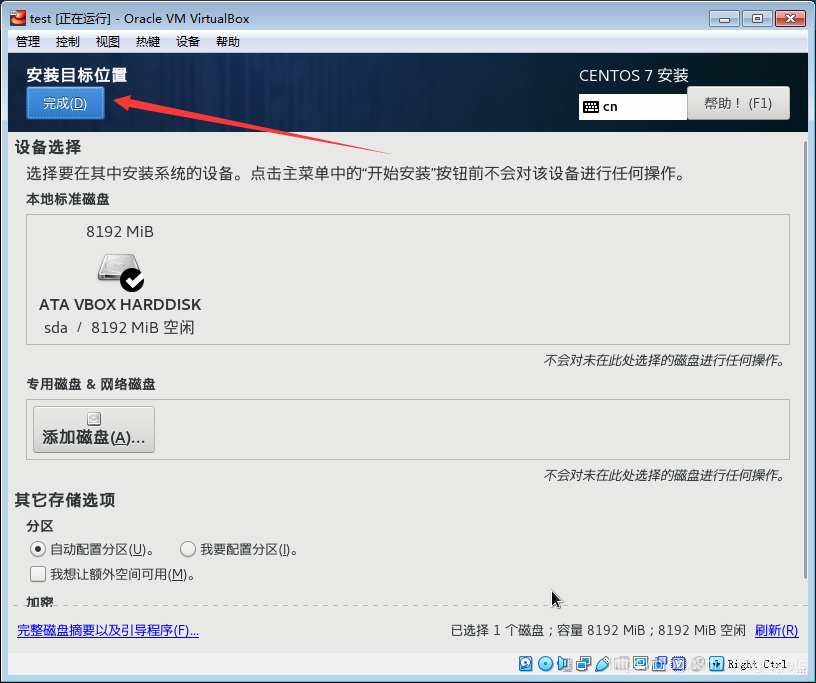Click the 帮助！(F1) help button
This screenshot has height=683, width=816.
coord(738,103)
